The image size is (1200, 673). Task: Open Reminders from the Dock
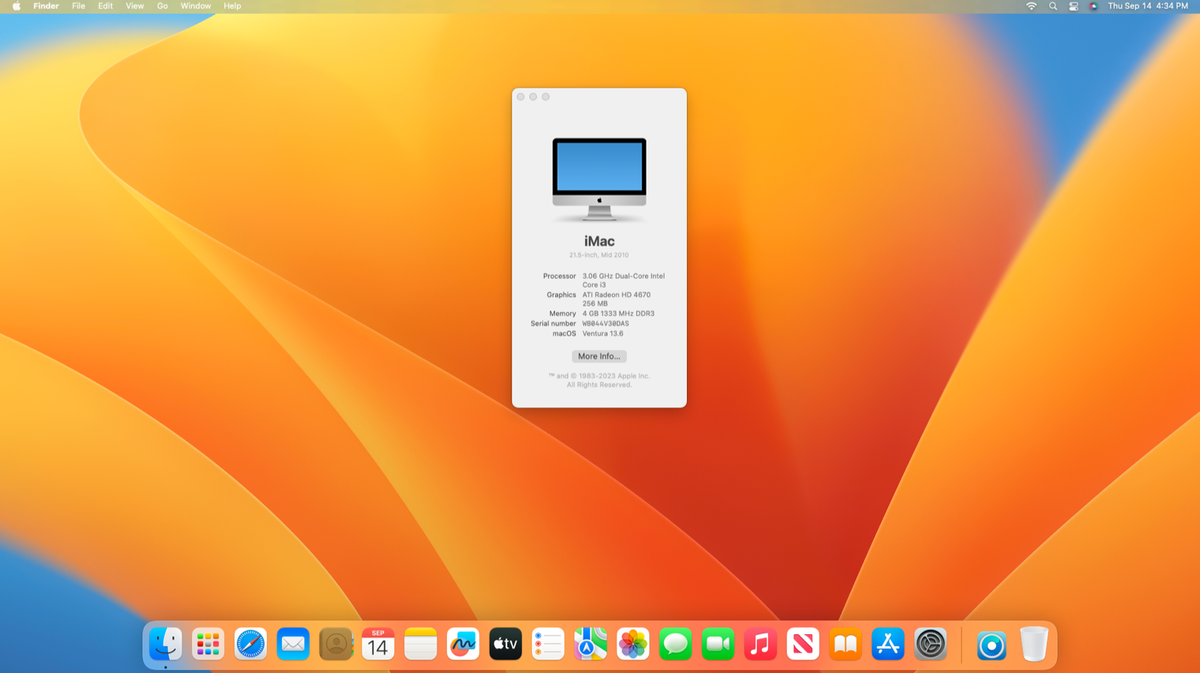pyautogui.click(x=547, y=644)
